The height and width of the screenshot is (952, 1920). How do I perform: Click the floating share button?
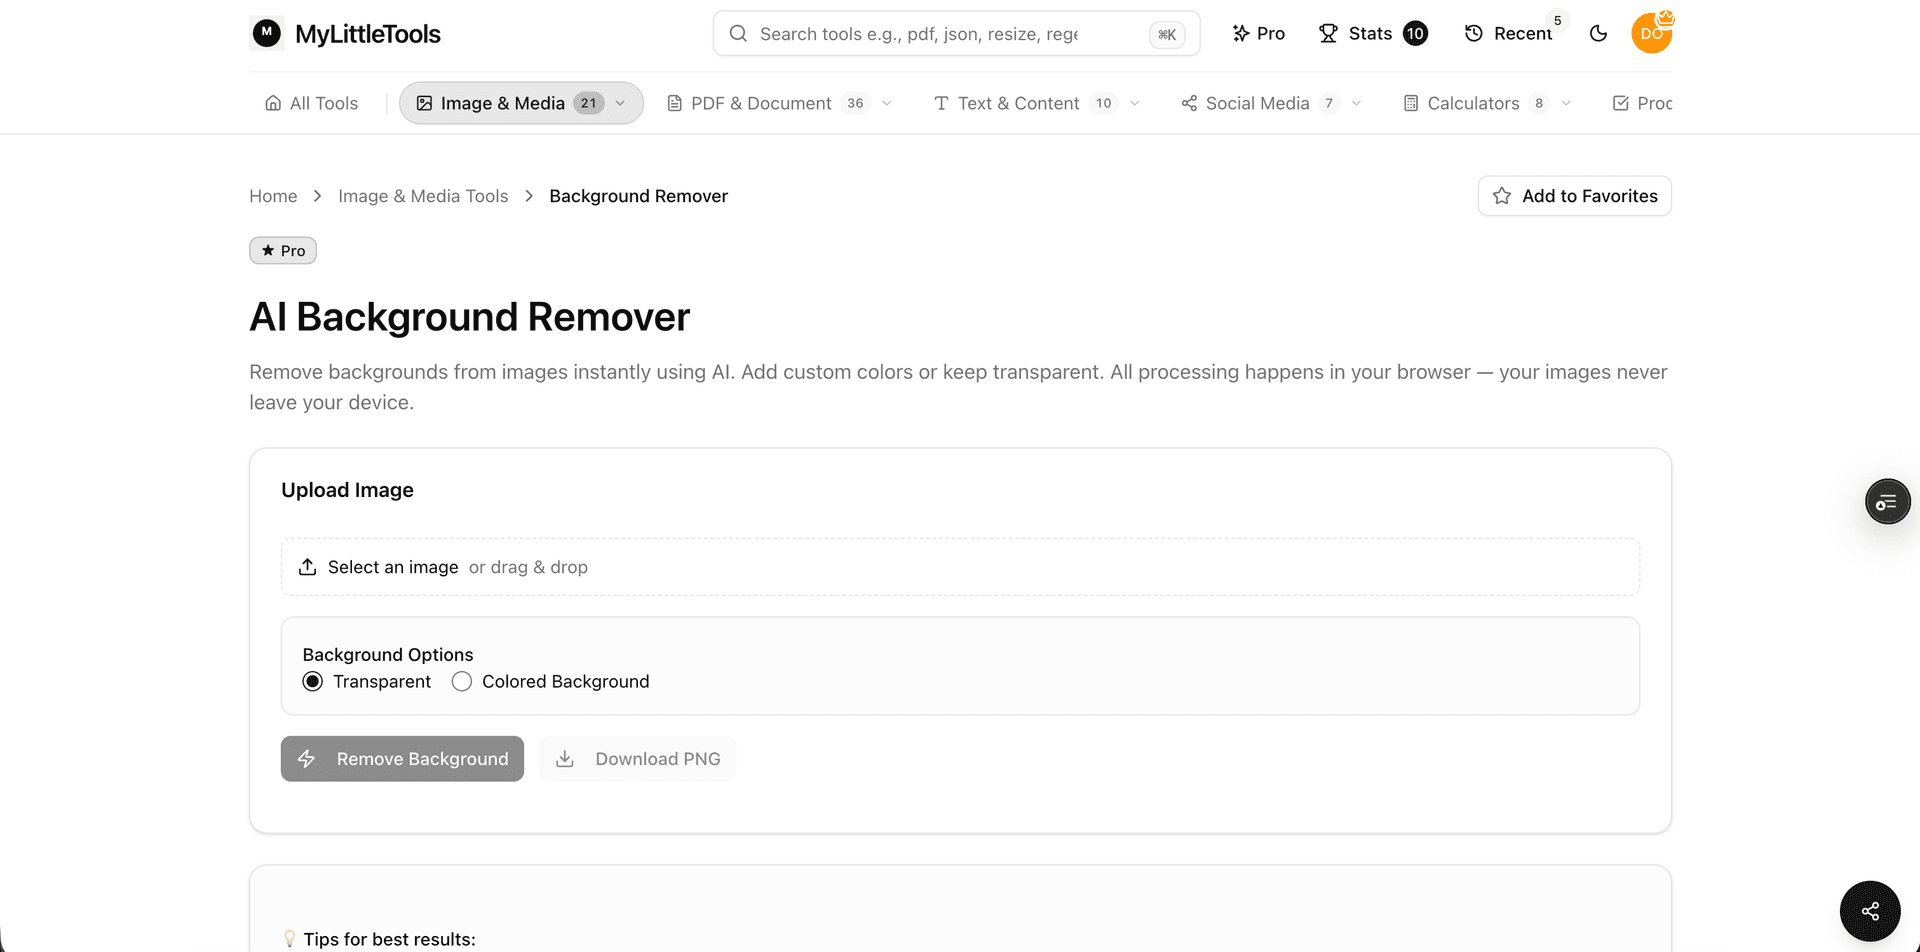(x=1870, y=911)
